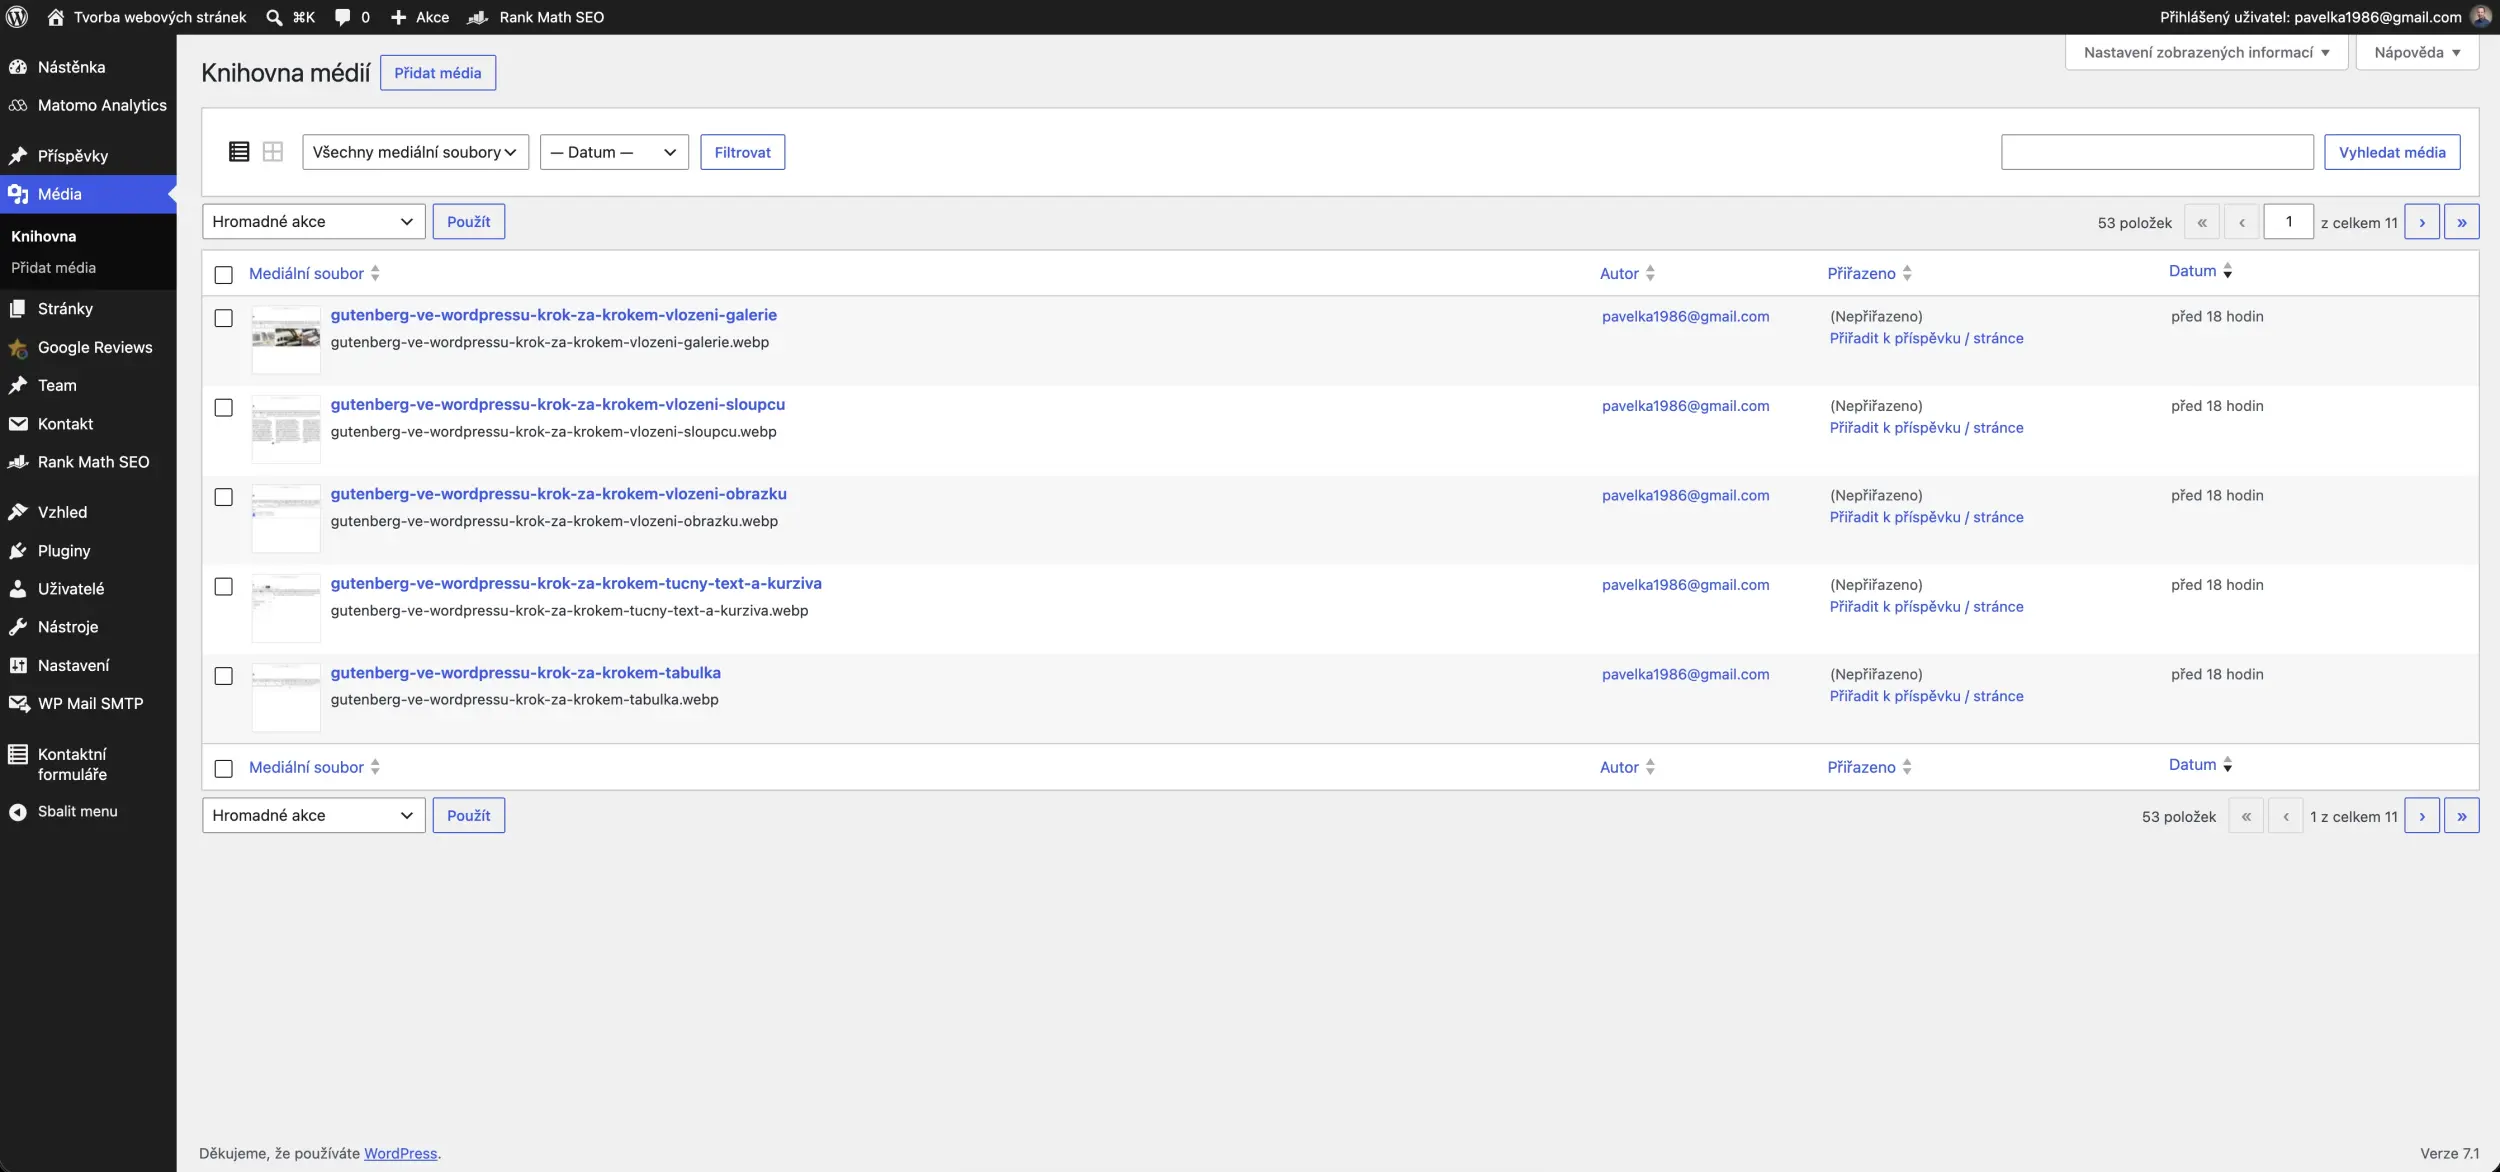Click the Filtrovat button

coord(743,152)
